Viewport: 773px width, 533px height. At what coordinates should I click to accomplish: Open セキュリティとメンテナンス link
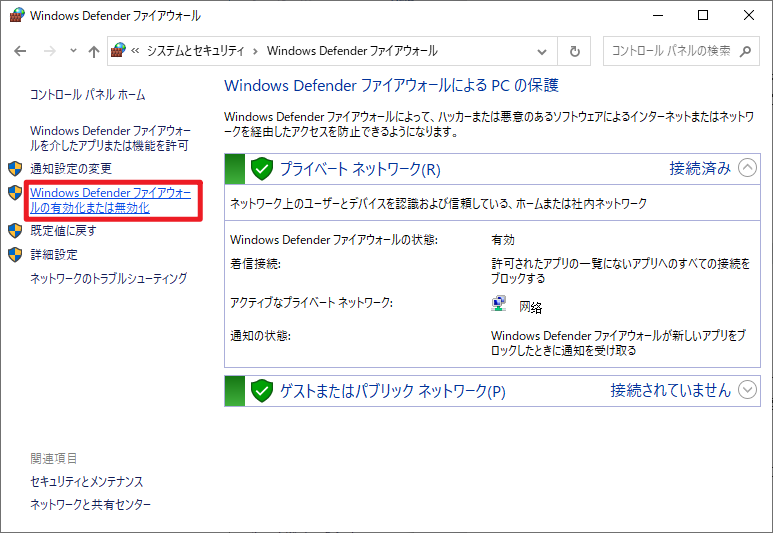coord(86,482)
